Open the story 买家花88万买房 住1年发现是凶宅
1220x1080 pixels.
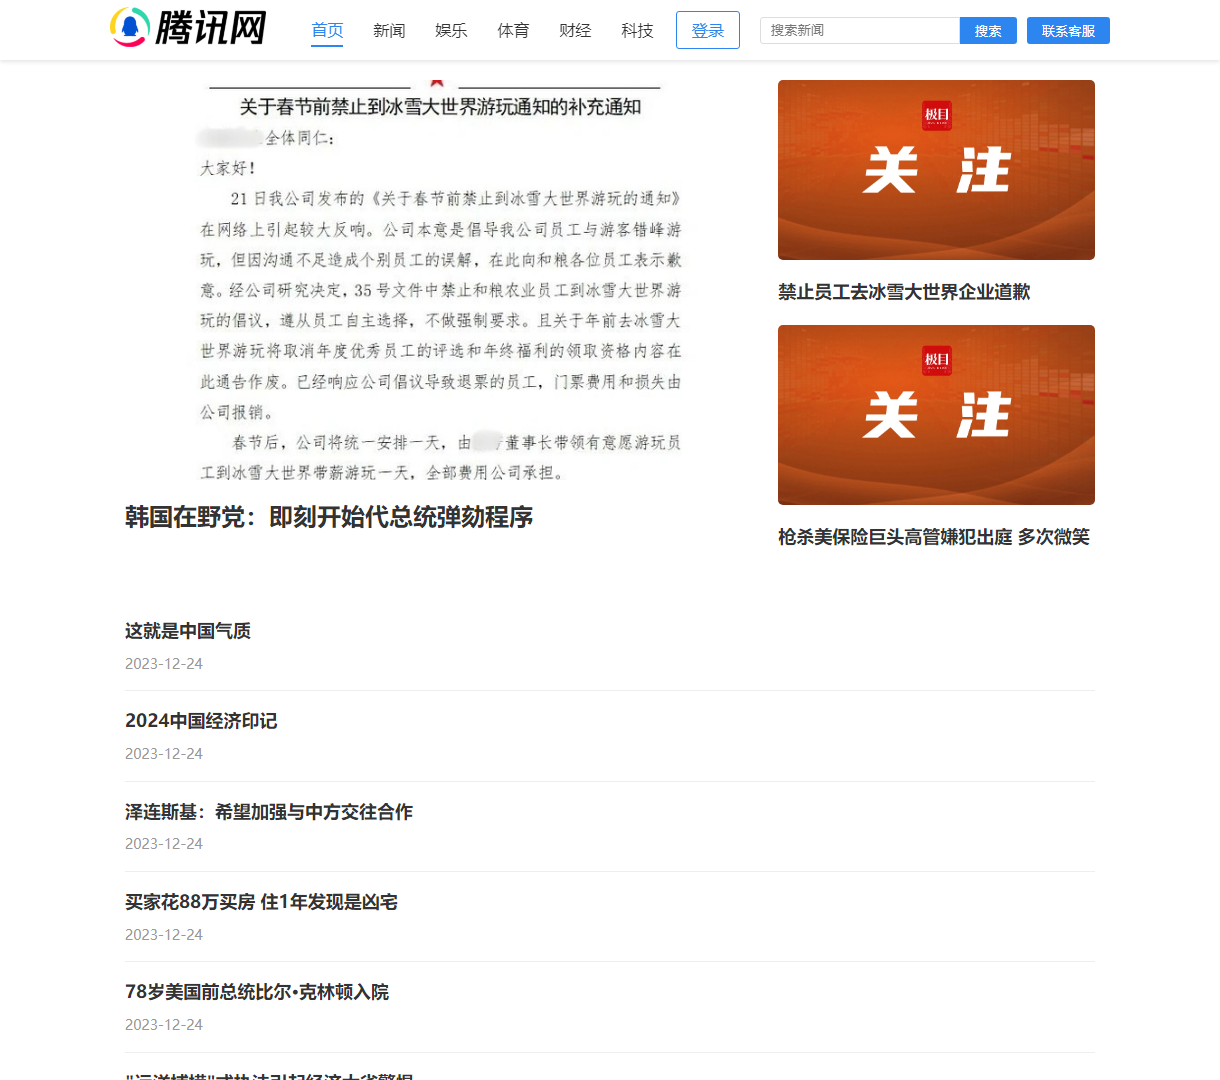pos(260,902)
